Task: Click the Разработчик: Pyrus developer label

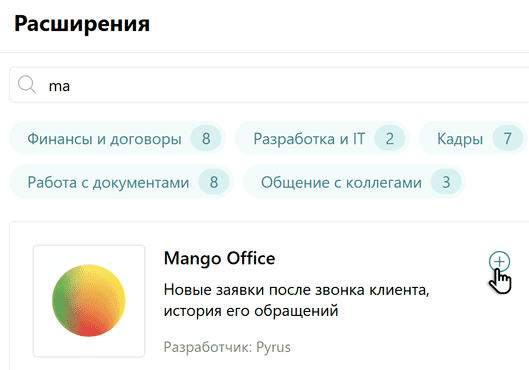Action: pyautogui.click(x=227, y=347)
